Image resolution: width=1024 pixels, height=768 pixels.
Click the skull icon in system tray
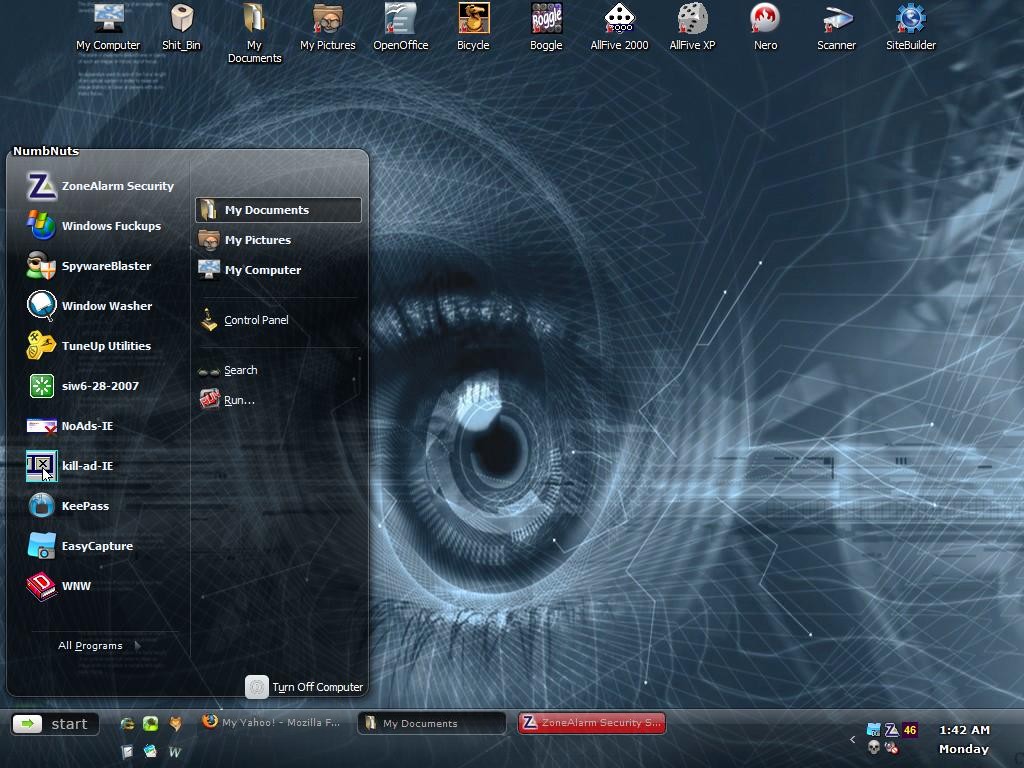point(873,748)
